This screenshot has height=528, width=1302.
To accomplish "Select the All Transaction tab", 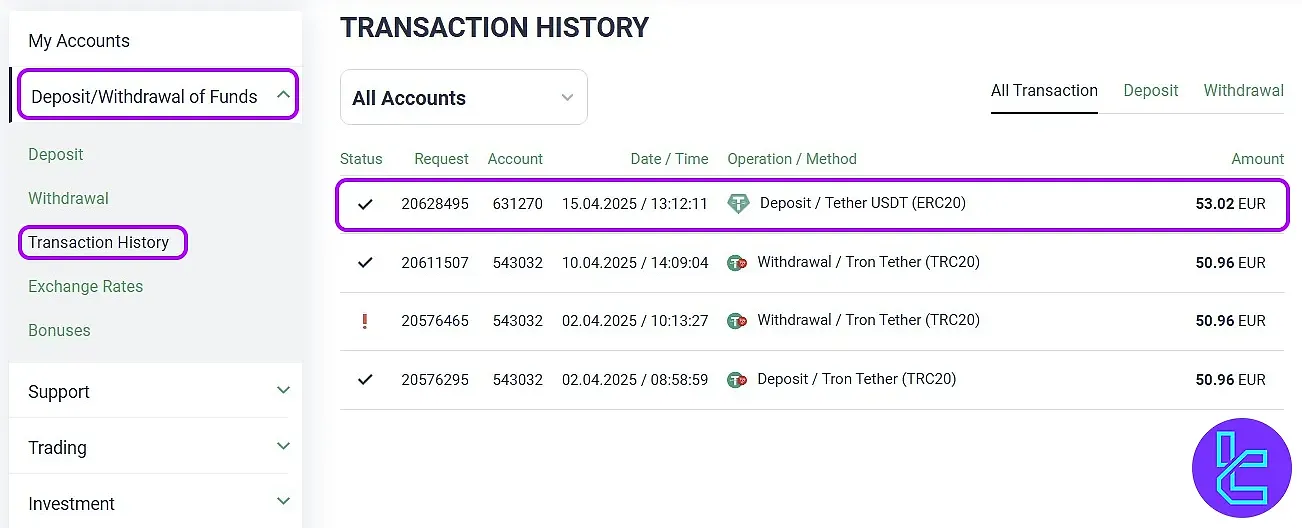I will [1044, 90].
